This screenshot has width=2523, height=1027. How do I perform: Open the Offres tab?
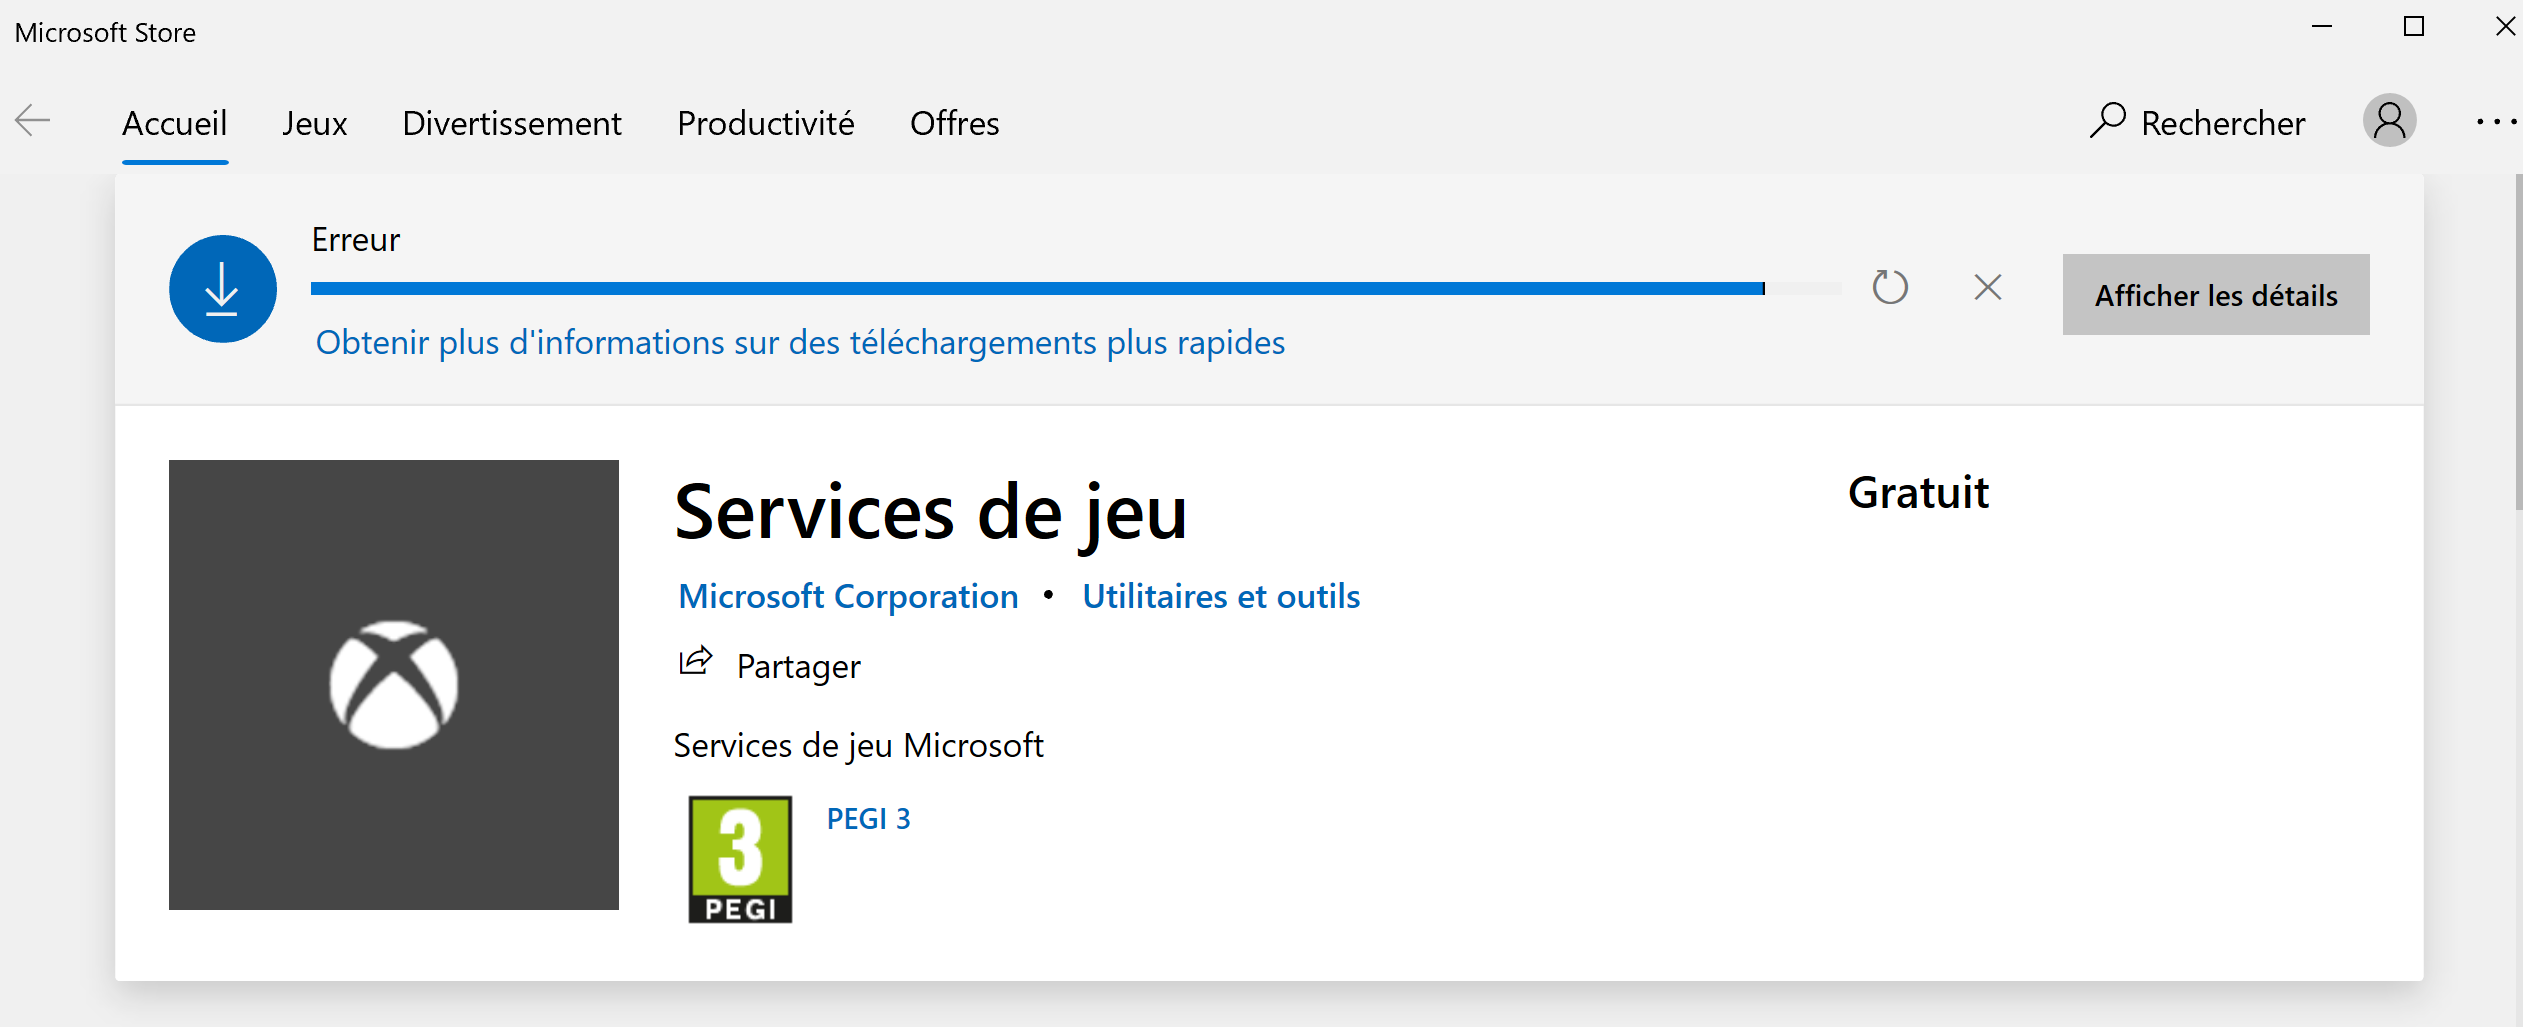[x=955, y=123]
